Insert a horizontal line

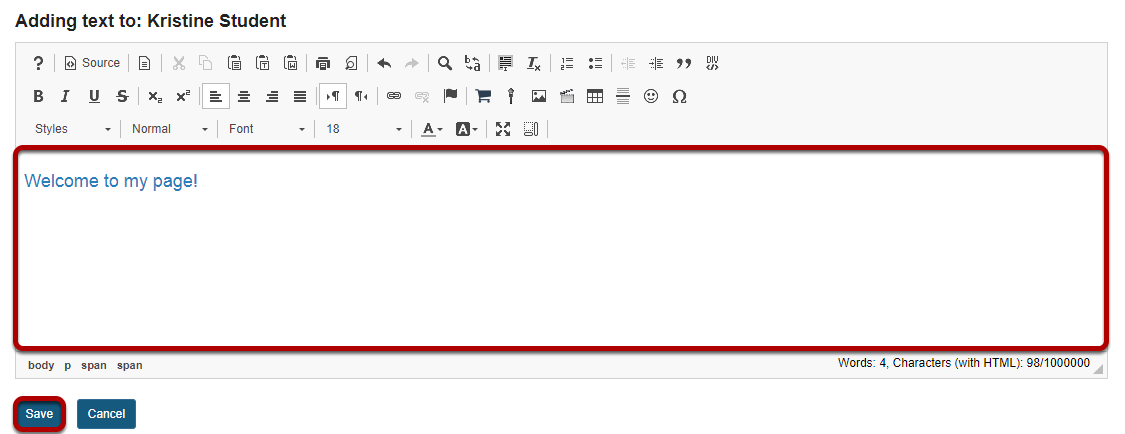click(x=623, y=96)
